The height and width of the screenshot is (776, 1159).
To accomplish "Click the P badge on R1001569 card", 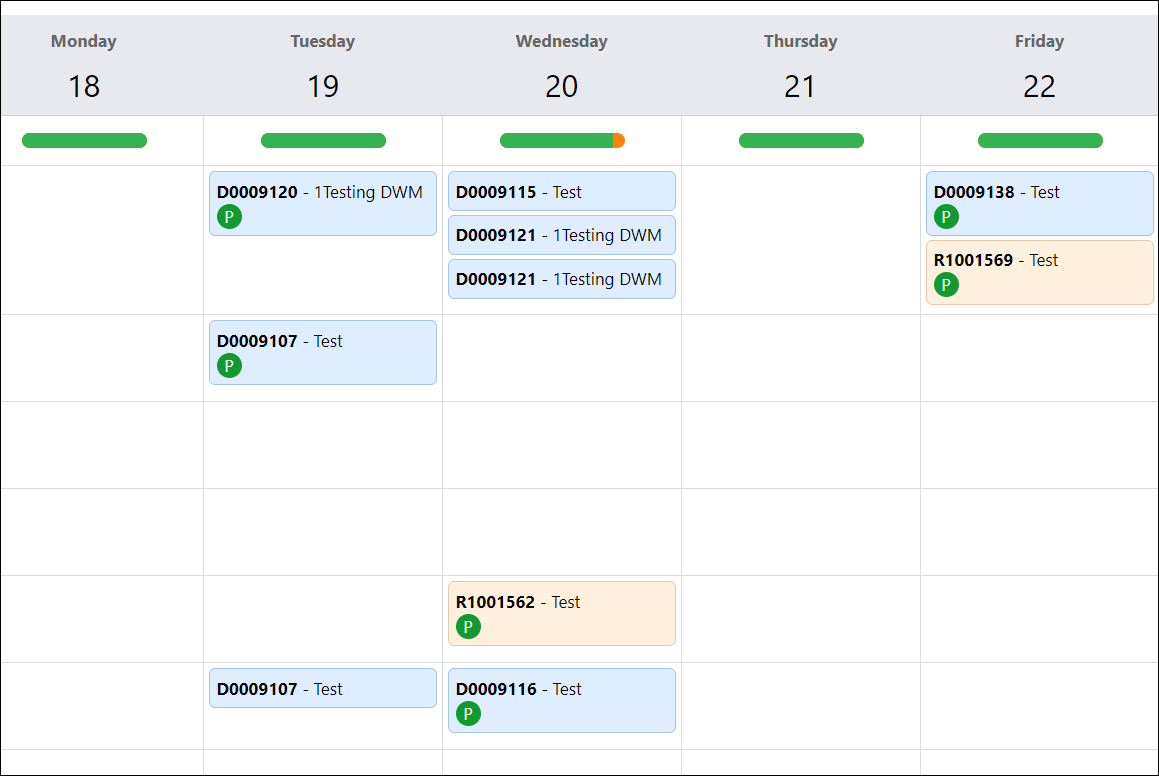I will 946,285.
